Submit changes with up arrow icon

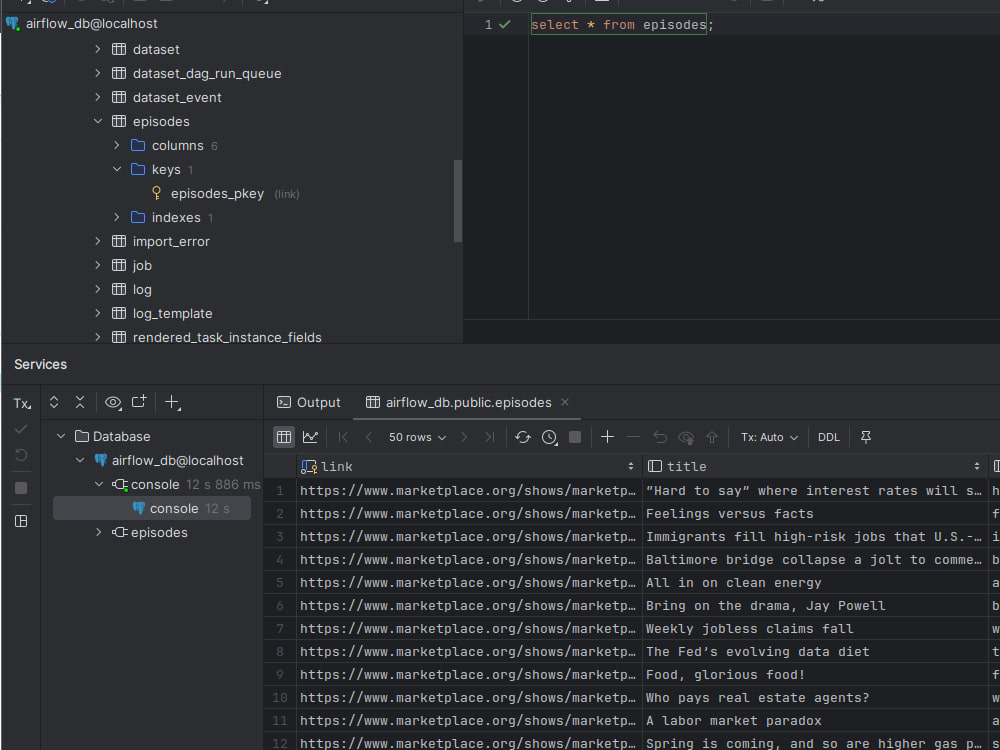pyautogui.click(x=712, y=437)
